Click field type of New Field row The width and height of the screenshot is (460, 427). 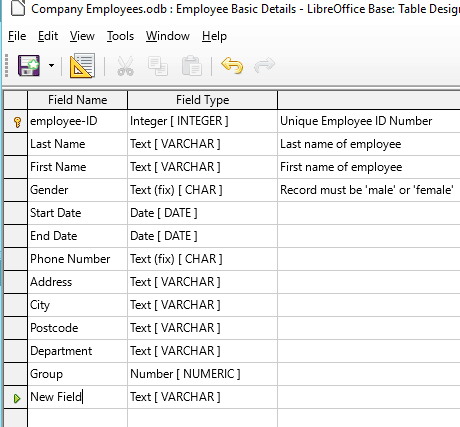(202, 397)
